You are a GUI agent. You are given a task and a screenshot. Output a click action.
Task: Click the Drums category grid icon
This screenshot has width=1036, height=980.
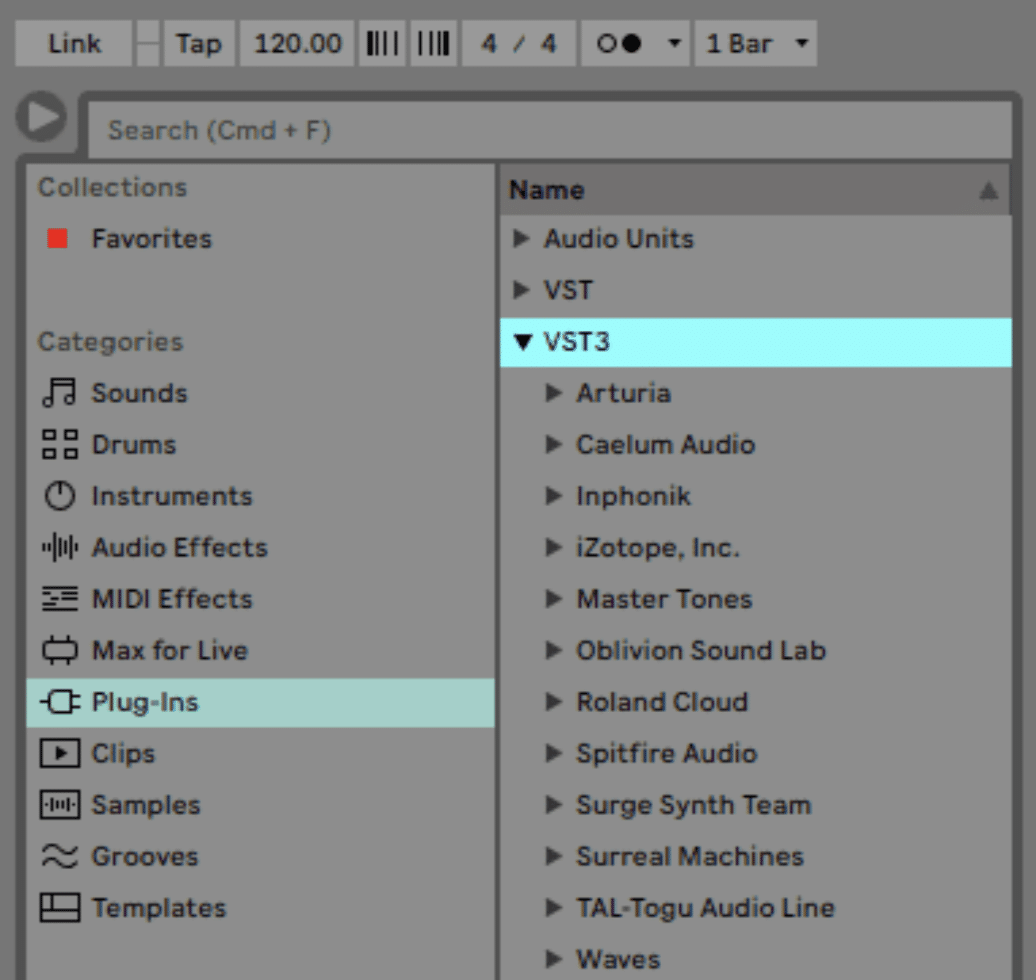pyautogui.click(x=59, y=444)
